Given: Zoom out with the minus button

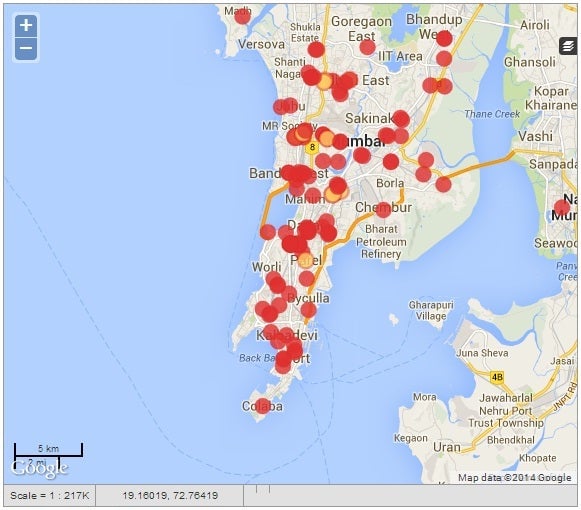Looking at the screenshot, I should pyautogui.click(x=26, y=48).
